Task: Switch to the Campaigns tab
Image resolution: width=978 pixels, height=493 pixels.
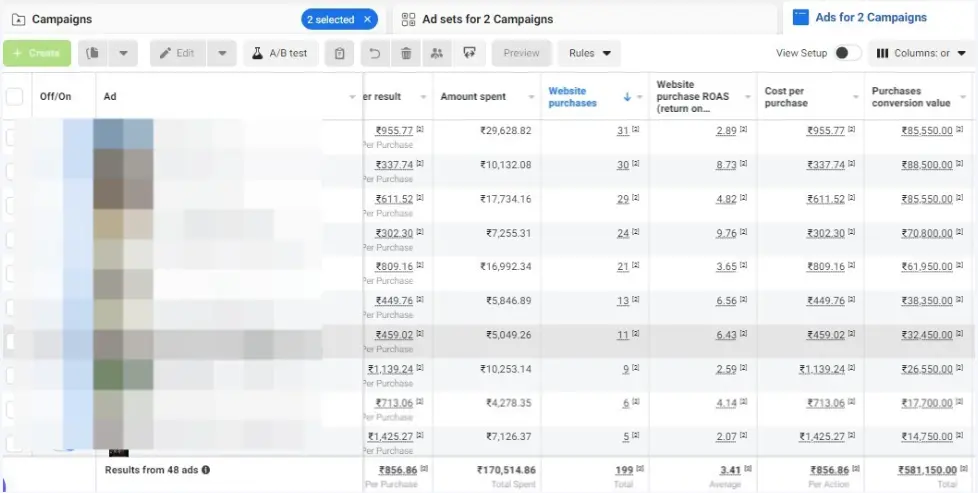Action: [62, 19]
